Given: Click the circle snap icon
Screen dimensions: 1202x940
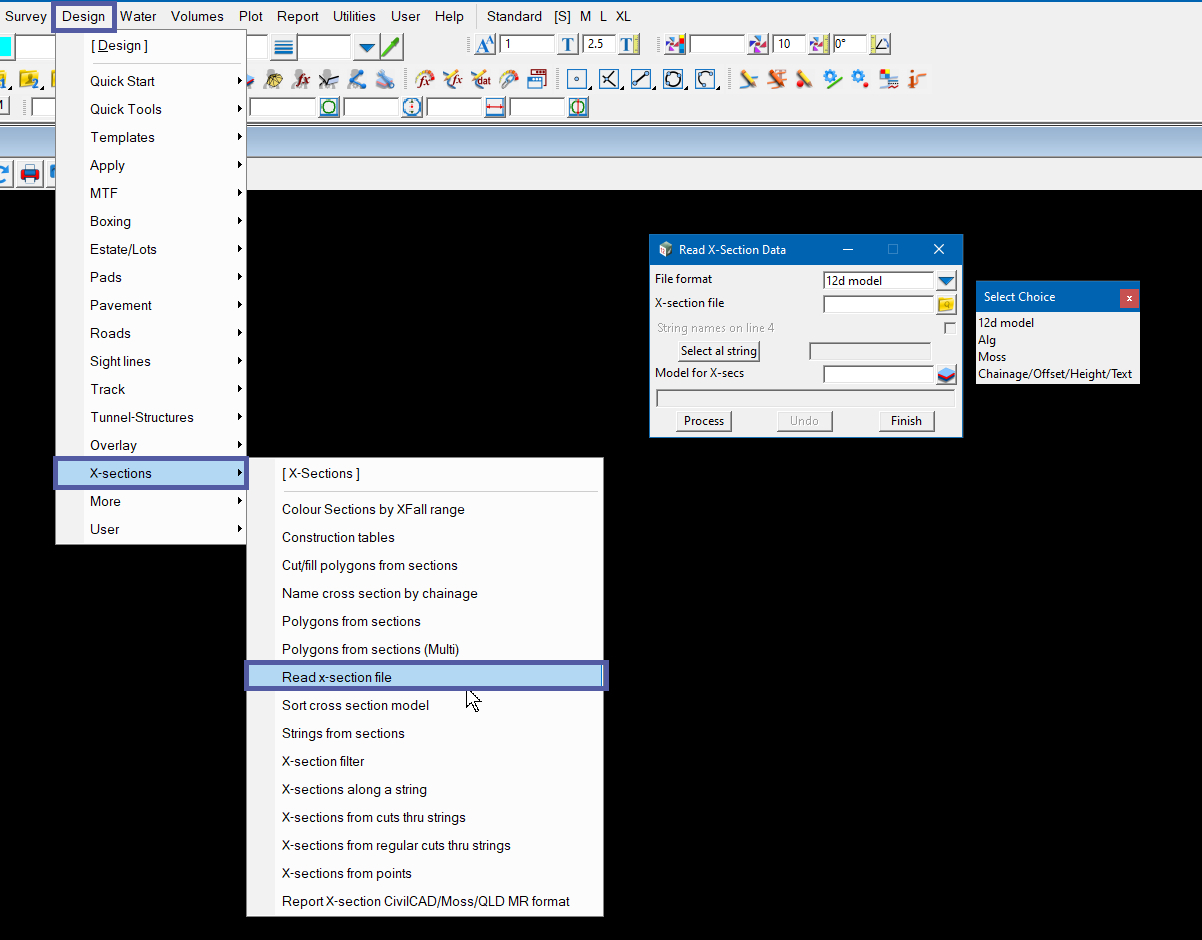Looking at the screenshot, I should coord(673,79).
